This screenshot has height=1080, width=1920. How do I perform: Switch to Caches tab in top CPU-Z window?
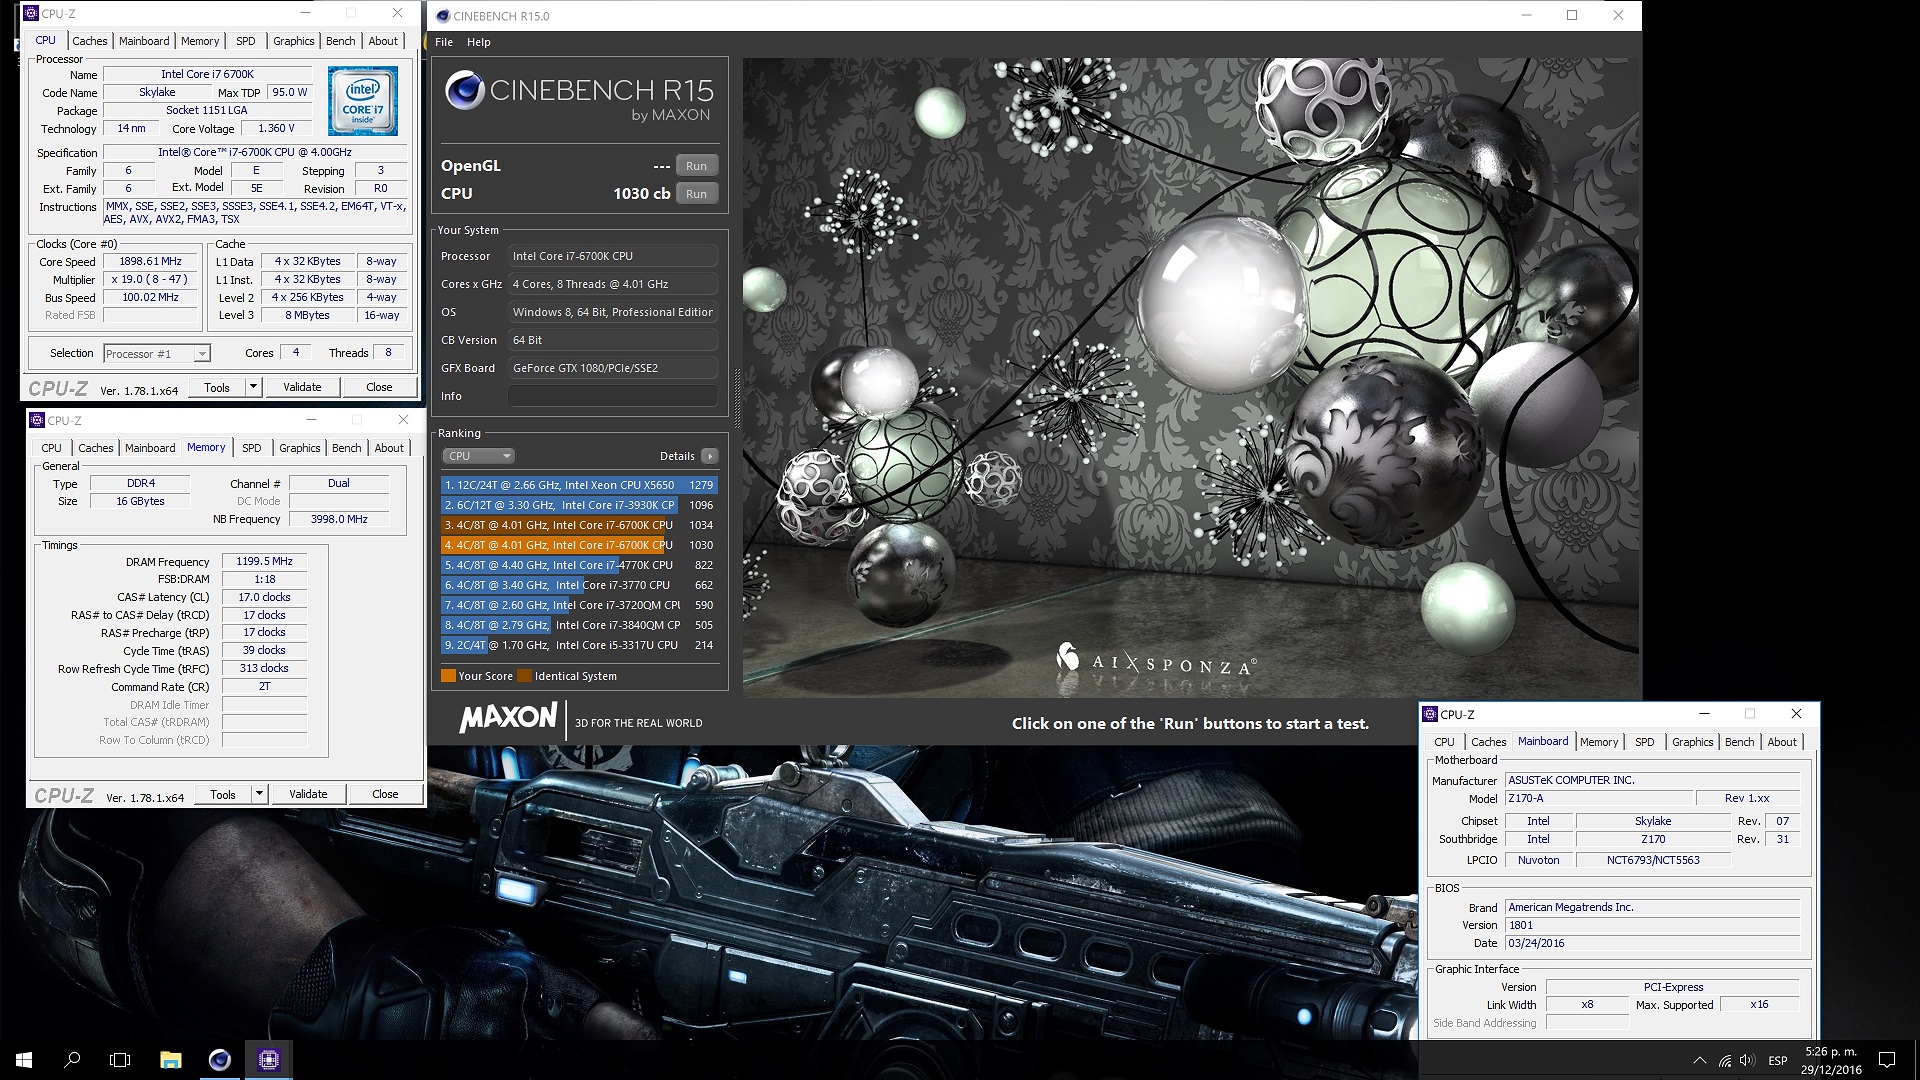pos(90,41)
